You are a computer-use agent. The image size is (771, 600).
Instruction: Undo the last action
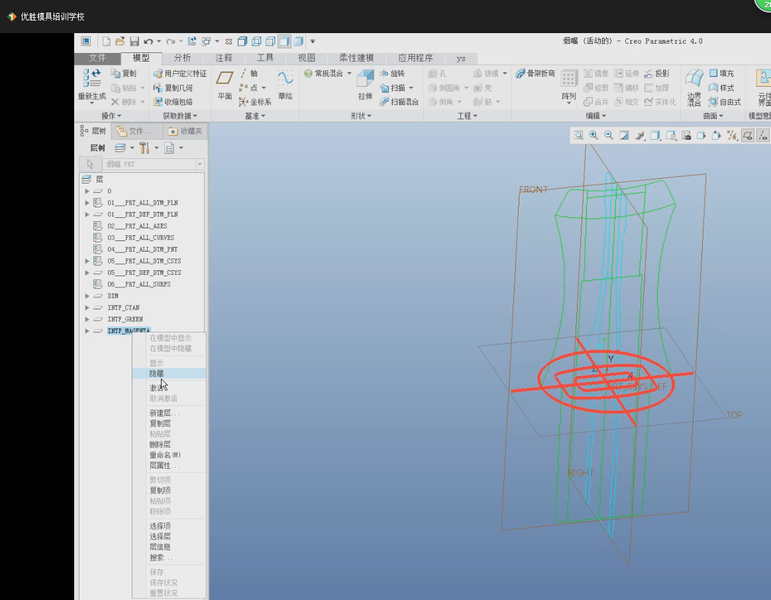pyautogui.click(x=148, y=41)
